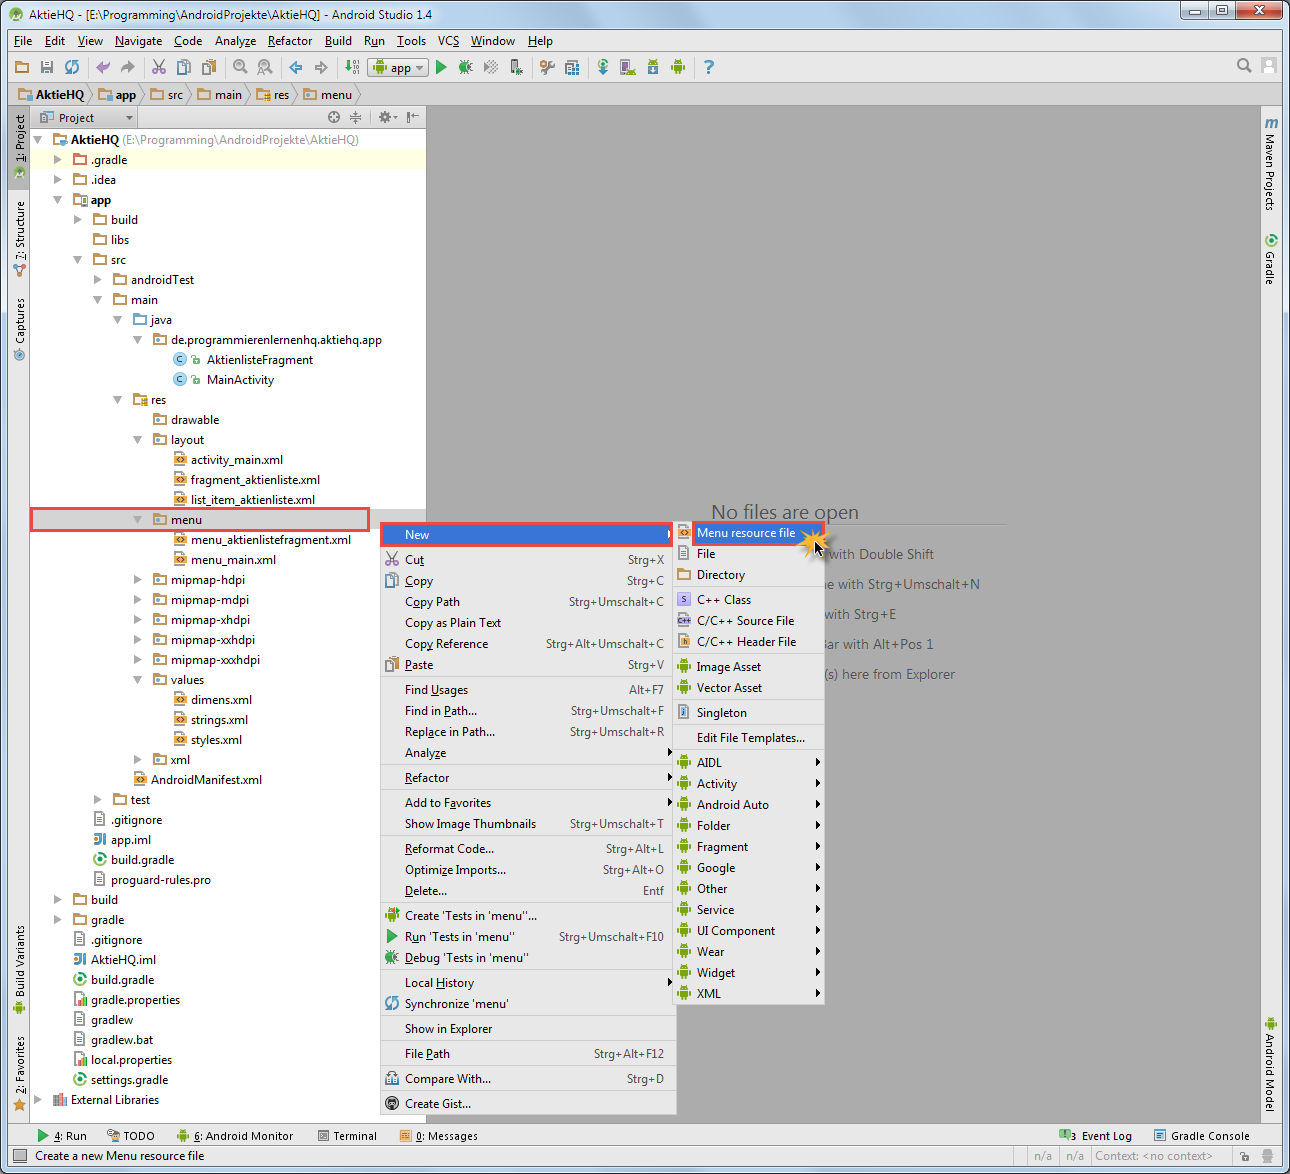Click the Help question mark icon
The image size is (1290, 1174).
pyautogui.click(x=709, y=67)
